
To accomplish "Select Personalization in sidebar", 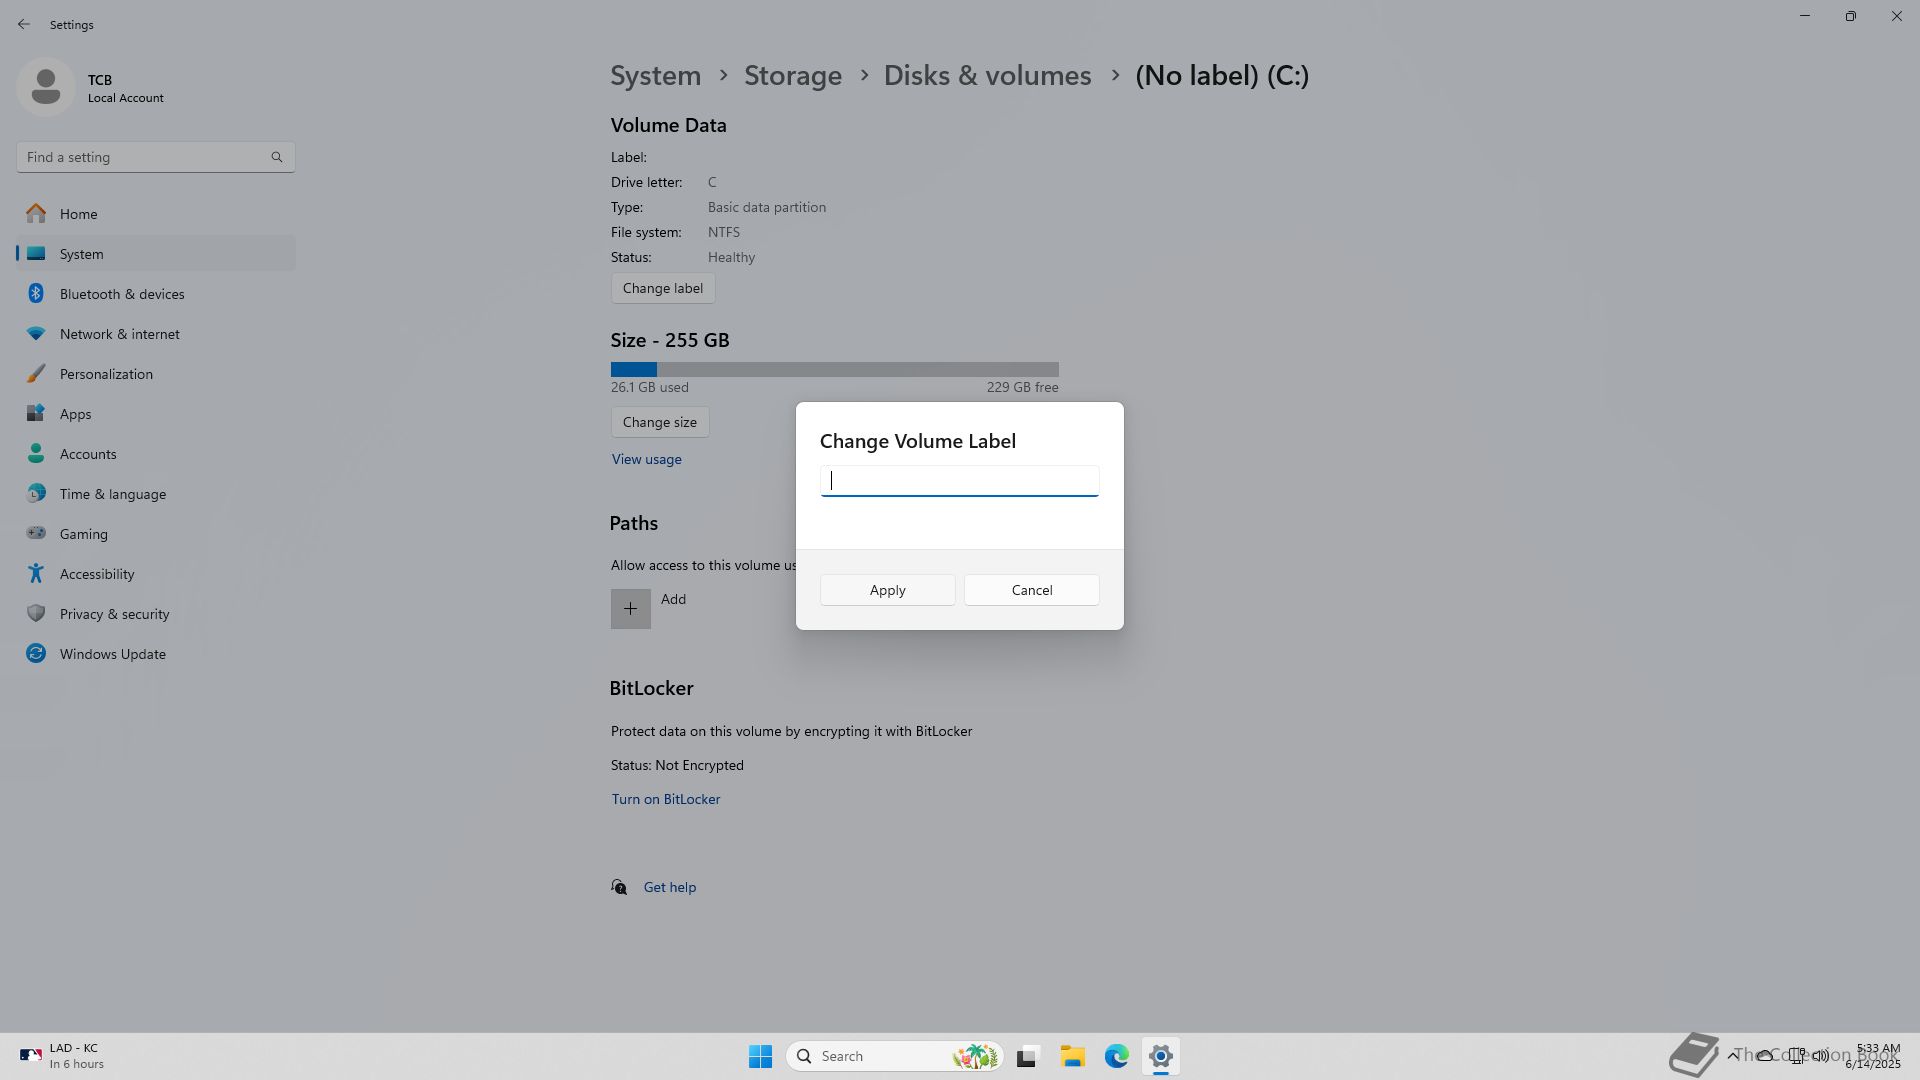I will point(106,374).
